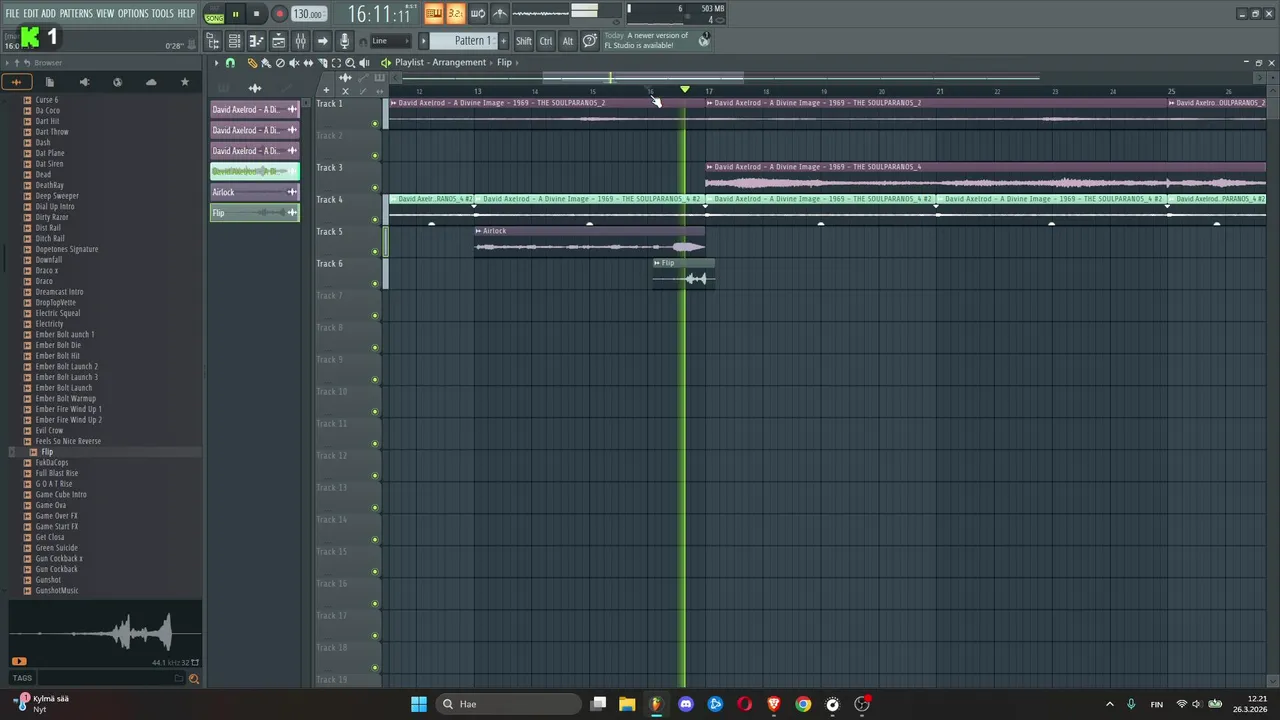1280x720 pixels.
Task: Click the right arrow icon beside the mixer
Action: 322,41
